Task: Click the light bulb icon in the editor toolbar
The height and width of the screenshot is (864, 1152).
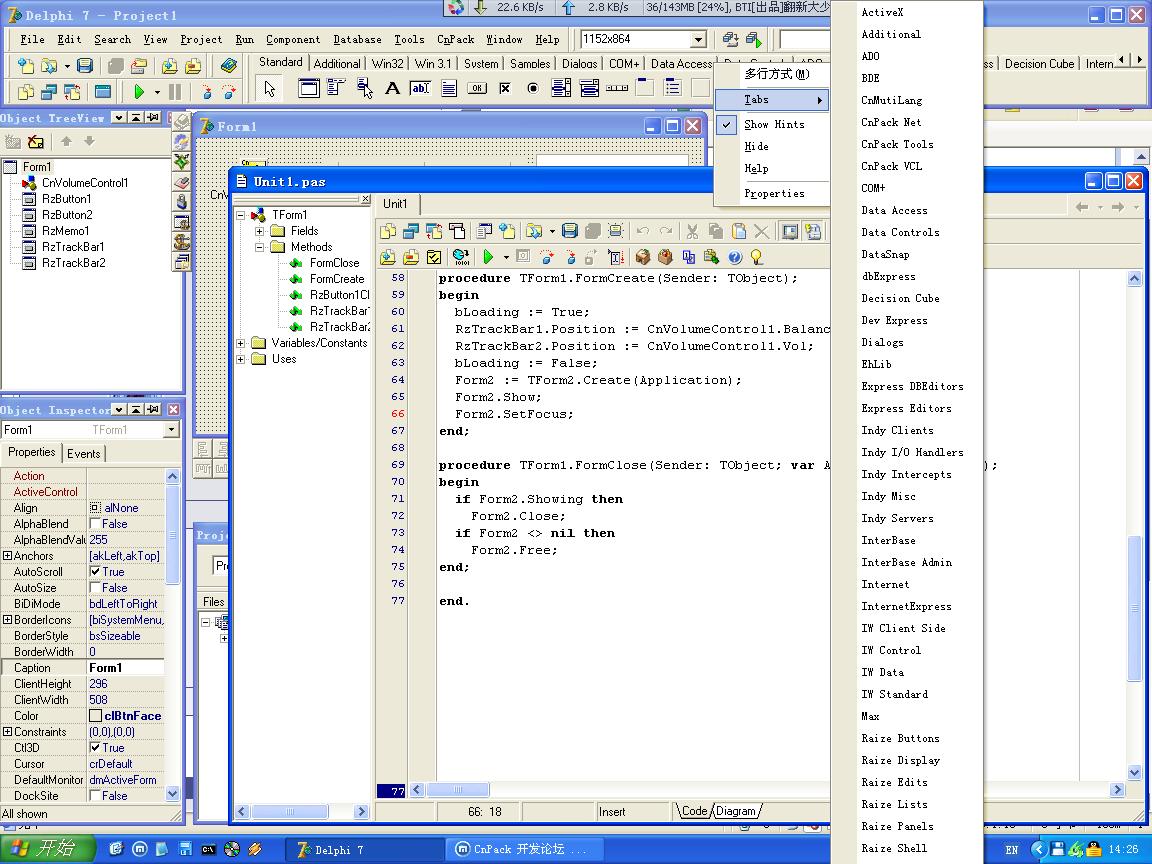Action: (x=757, y=257)
